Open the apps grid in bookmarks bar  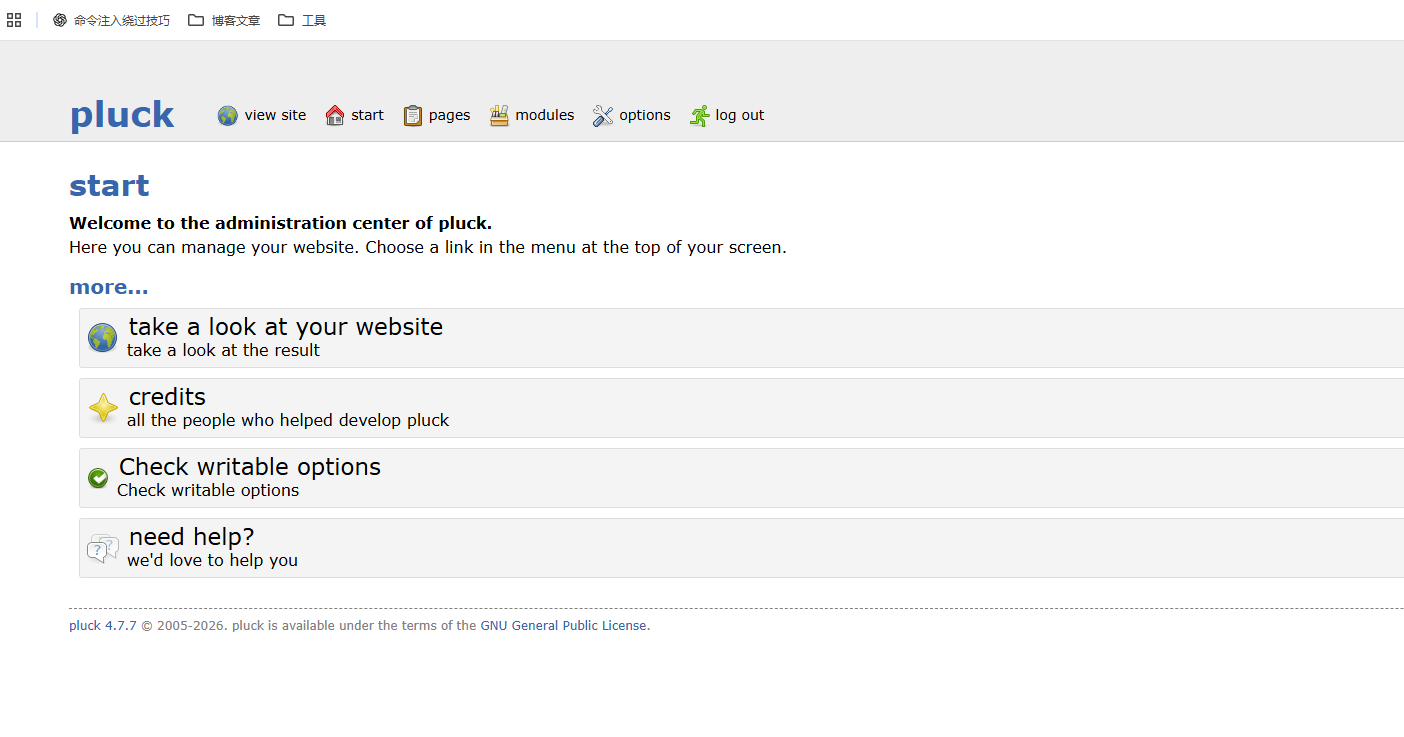click(14, 20)
